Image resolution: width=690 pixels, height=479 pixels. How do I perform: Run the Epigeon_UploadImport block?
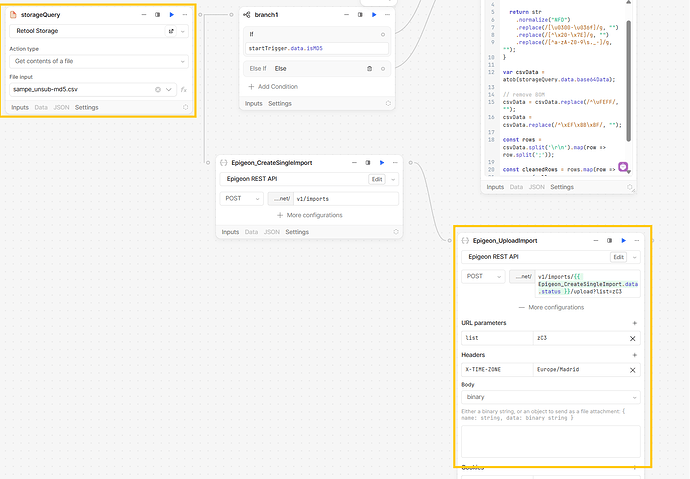[x=624, y=241]
